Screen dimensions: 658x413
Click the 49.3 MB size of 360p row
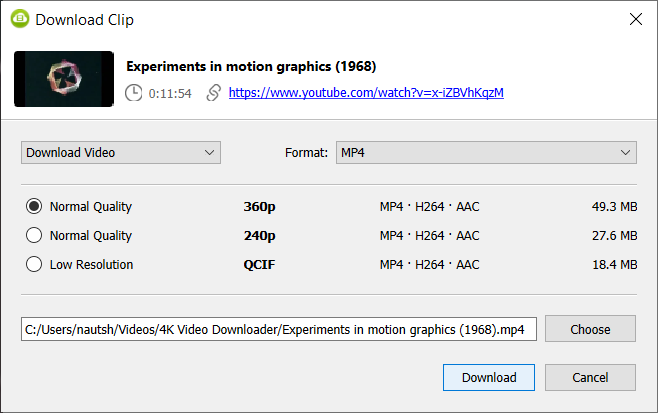(614, 206)
